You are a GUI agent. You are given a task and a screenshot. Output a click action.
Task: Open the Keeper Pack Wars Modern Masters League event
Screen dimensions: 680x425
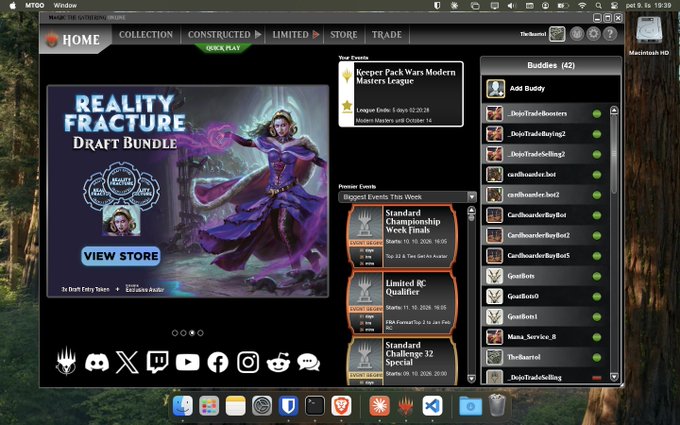coord(401,94)
